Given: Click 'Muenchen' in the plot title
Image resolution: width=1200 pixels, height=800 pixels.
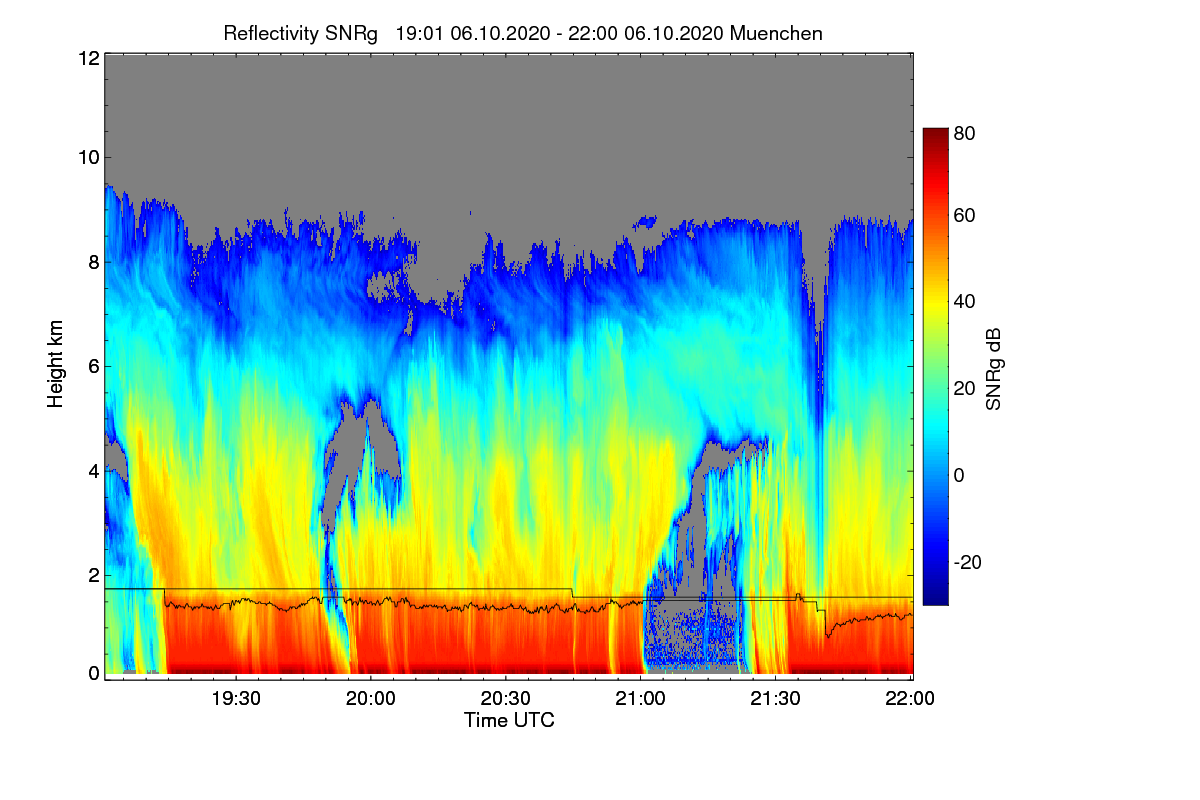Looking at the screenshot, I should coord(777,33).
